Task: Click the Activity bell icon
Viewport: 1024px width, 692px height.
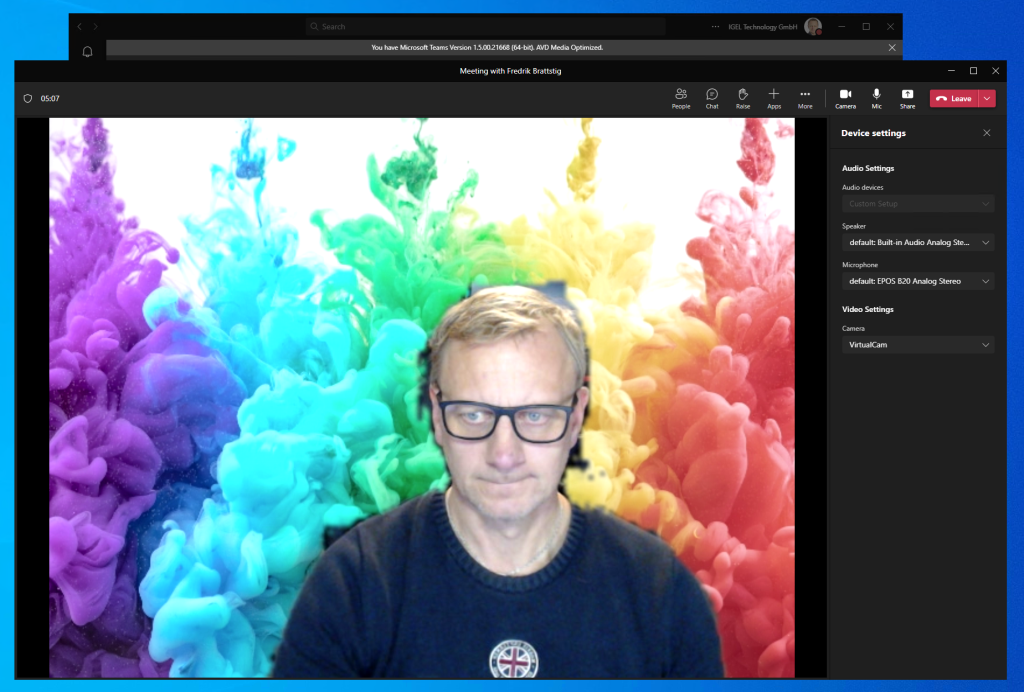Action: [87, 52]
